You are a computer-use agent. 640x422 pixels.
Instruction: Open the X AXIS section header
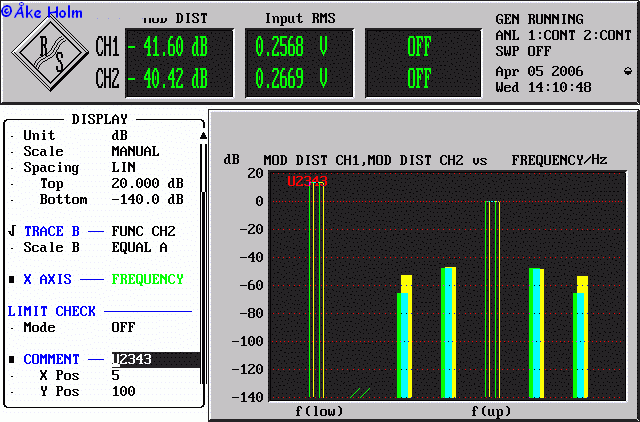(47, 280)
